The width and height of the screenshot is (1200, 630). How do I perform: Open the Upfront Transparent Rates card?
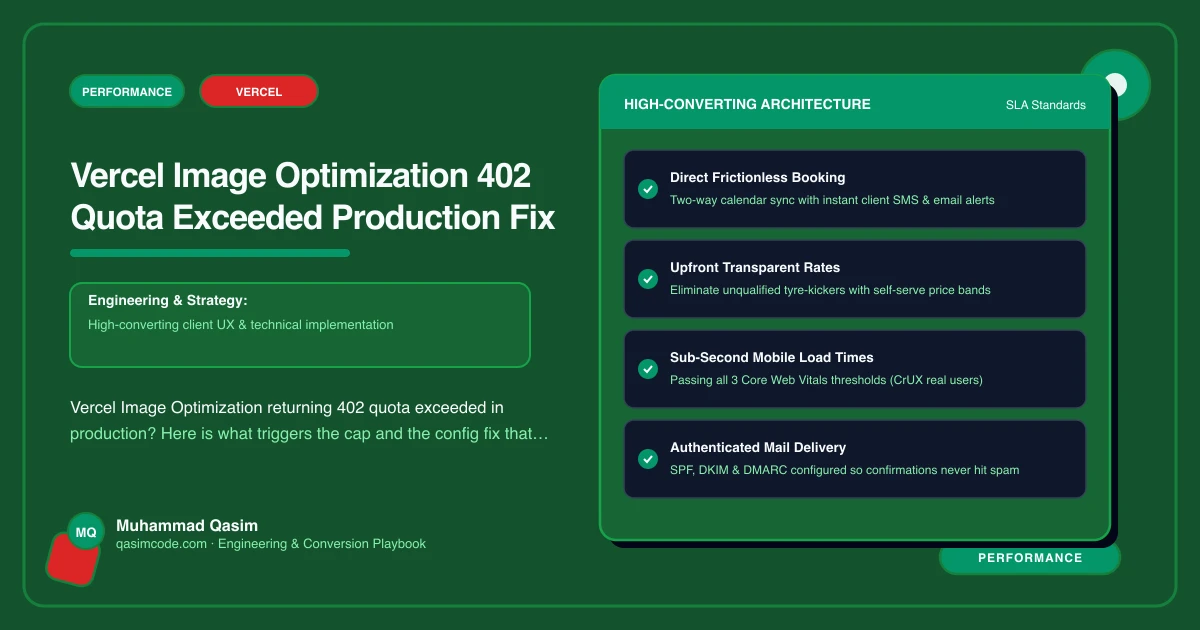click(855, 279)
